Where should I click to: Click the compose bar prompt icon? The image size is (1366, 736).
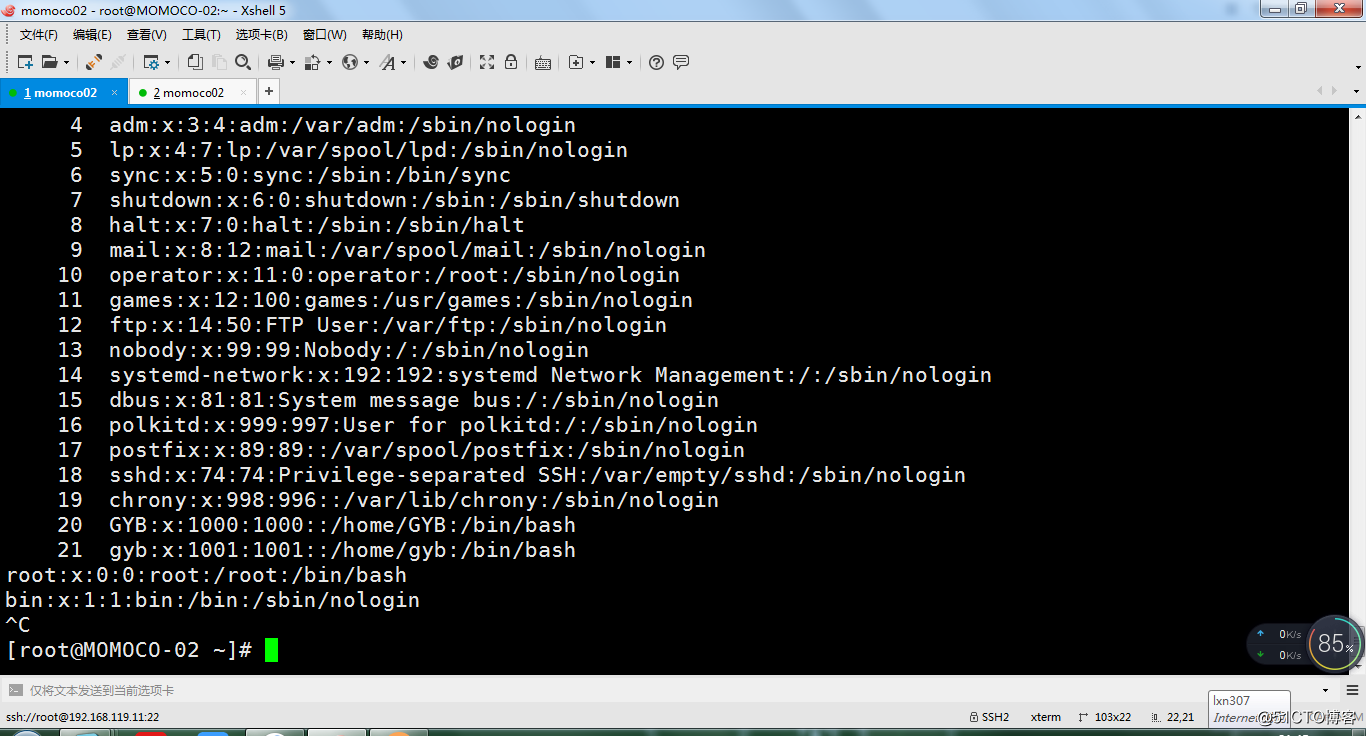tap(15, 690)
